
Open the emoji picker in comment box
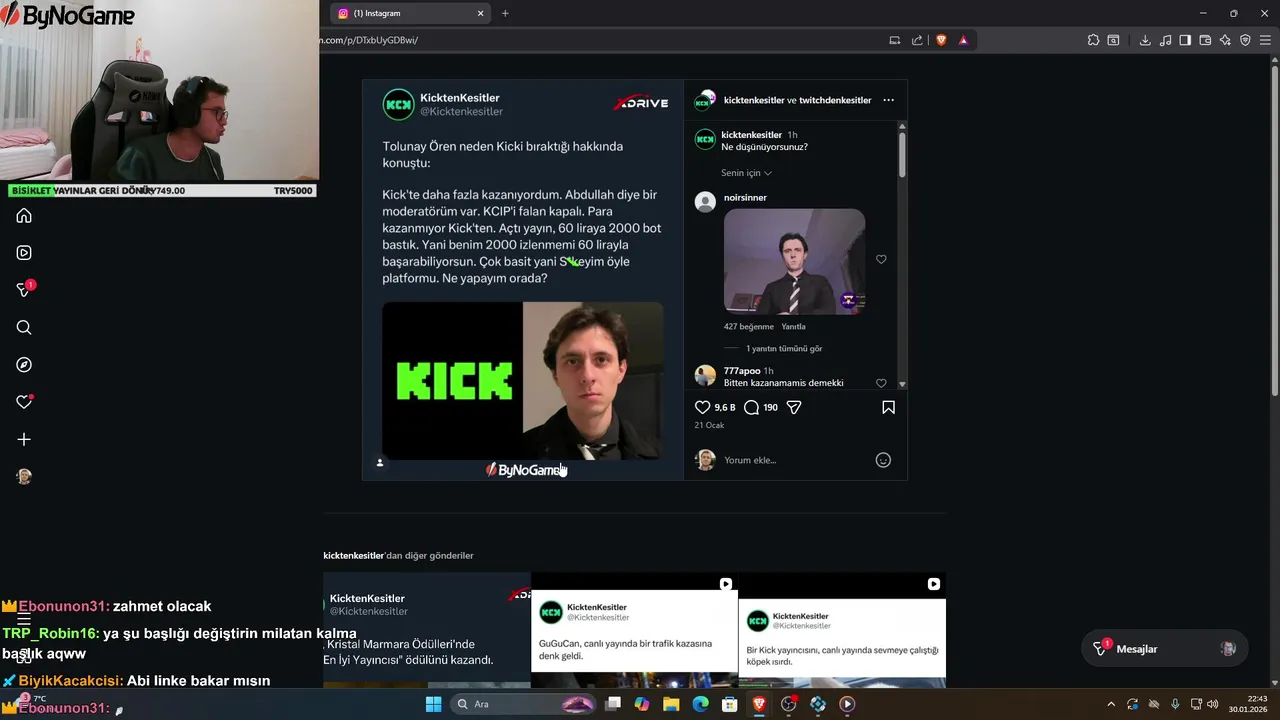click(x=883, y=460)
